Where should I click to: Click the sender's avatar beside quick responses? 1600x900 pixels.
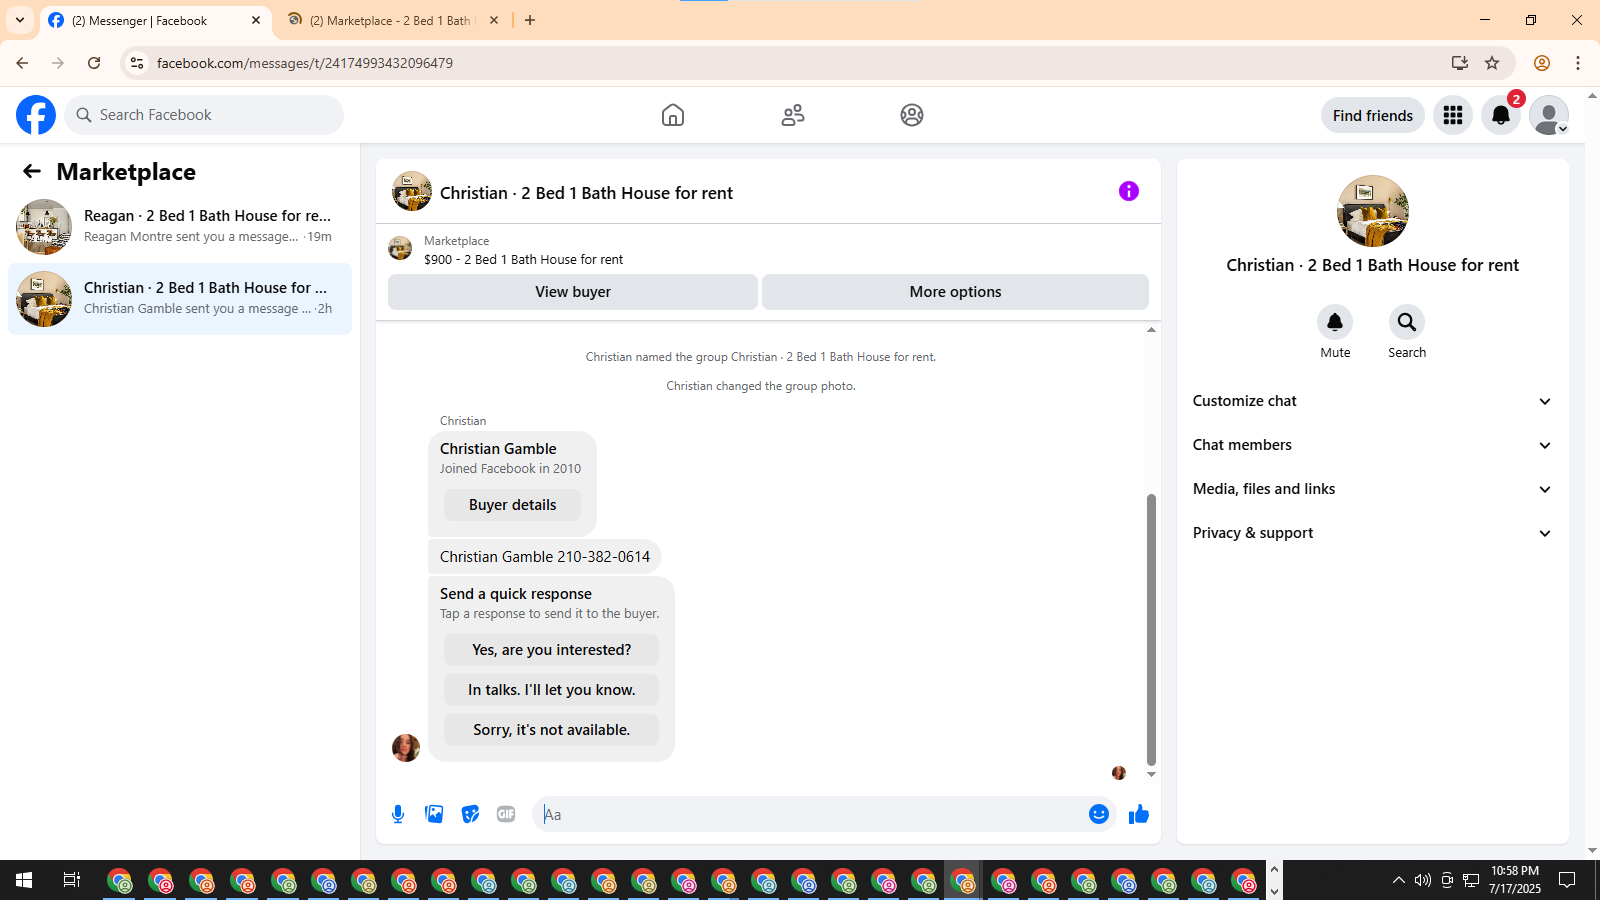406,748
